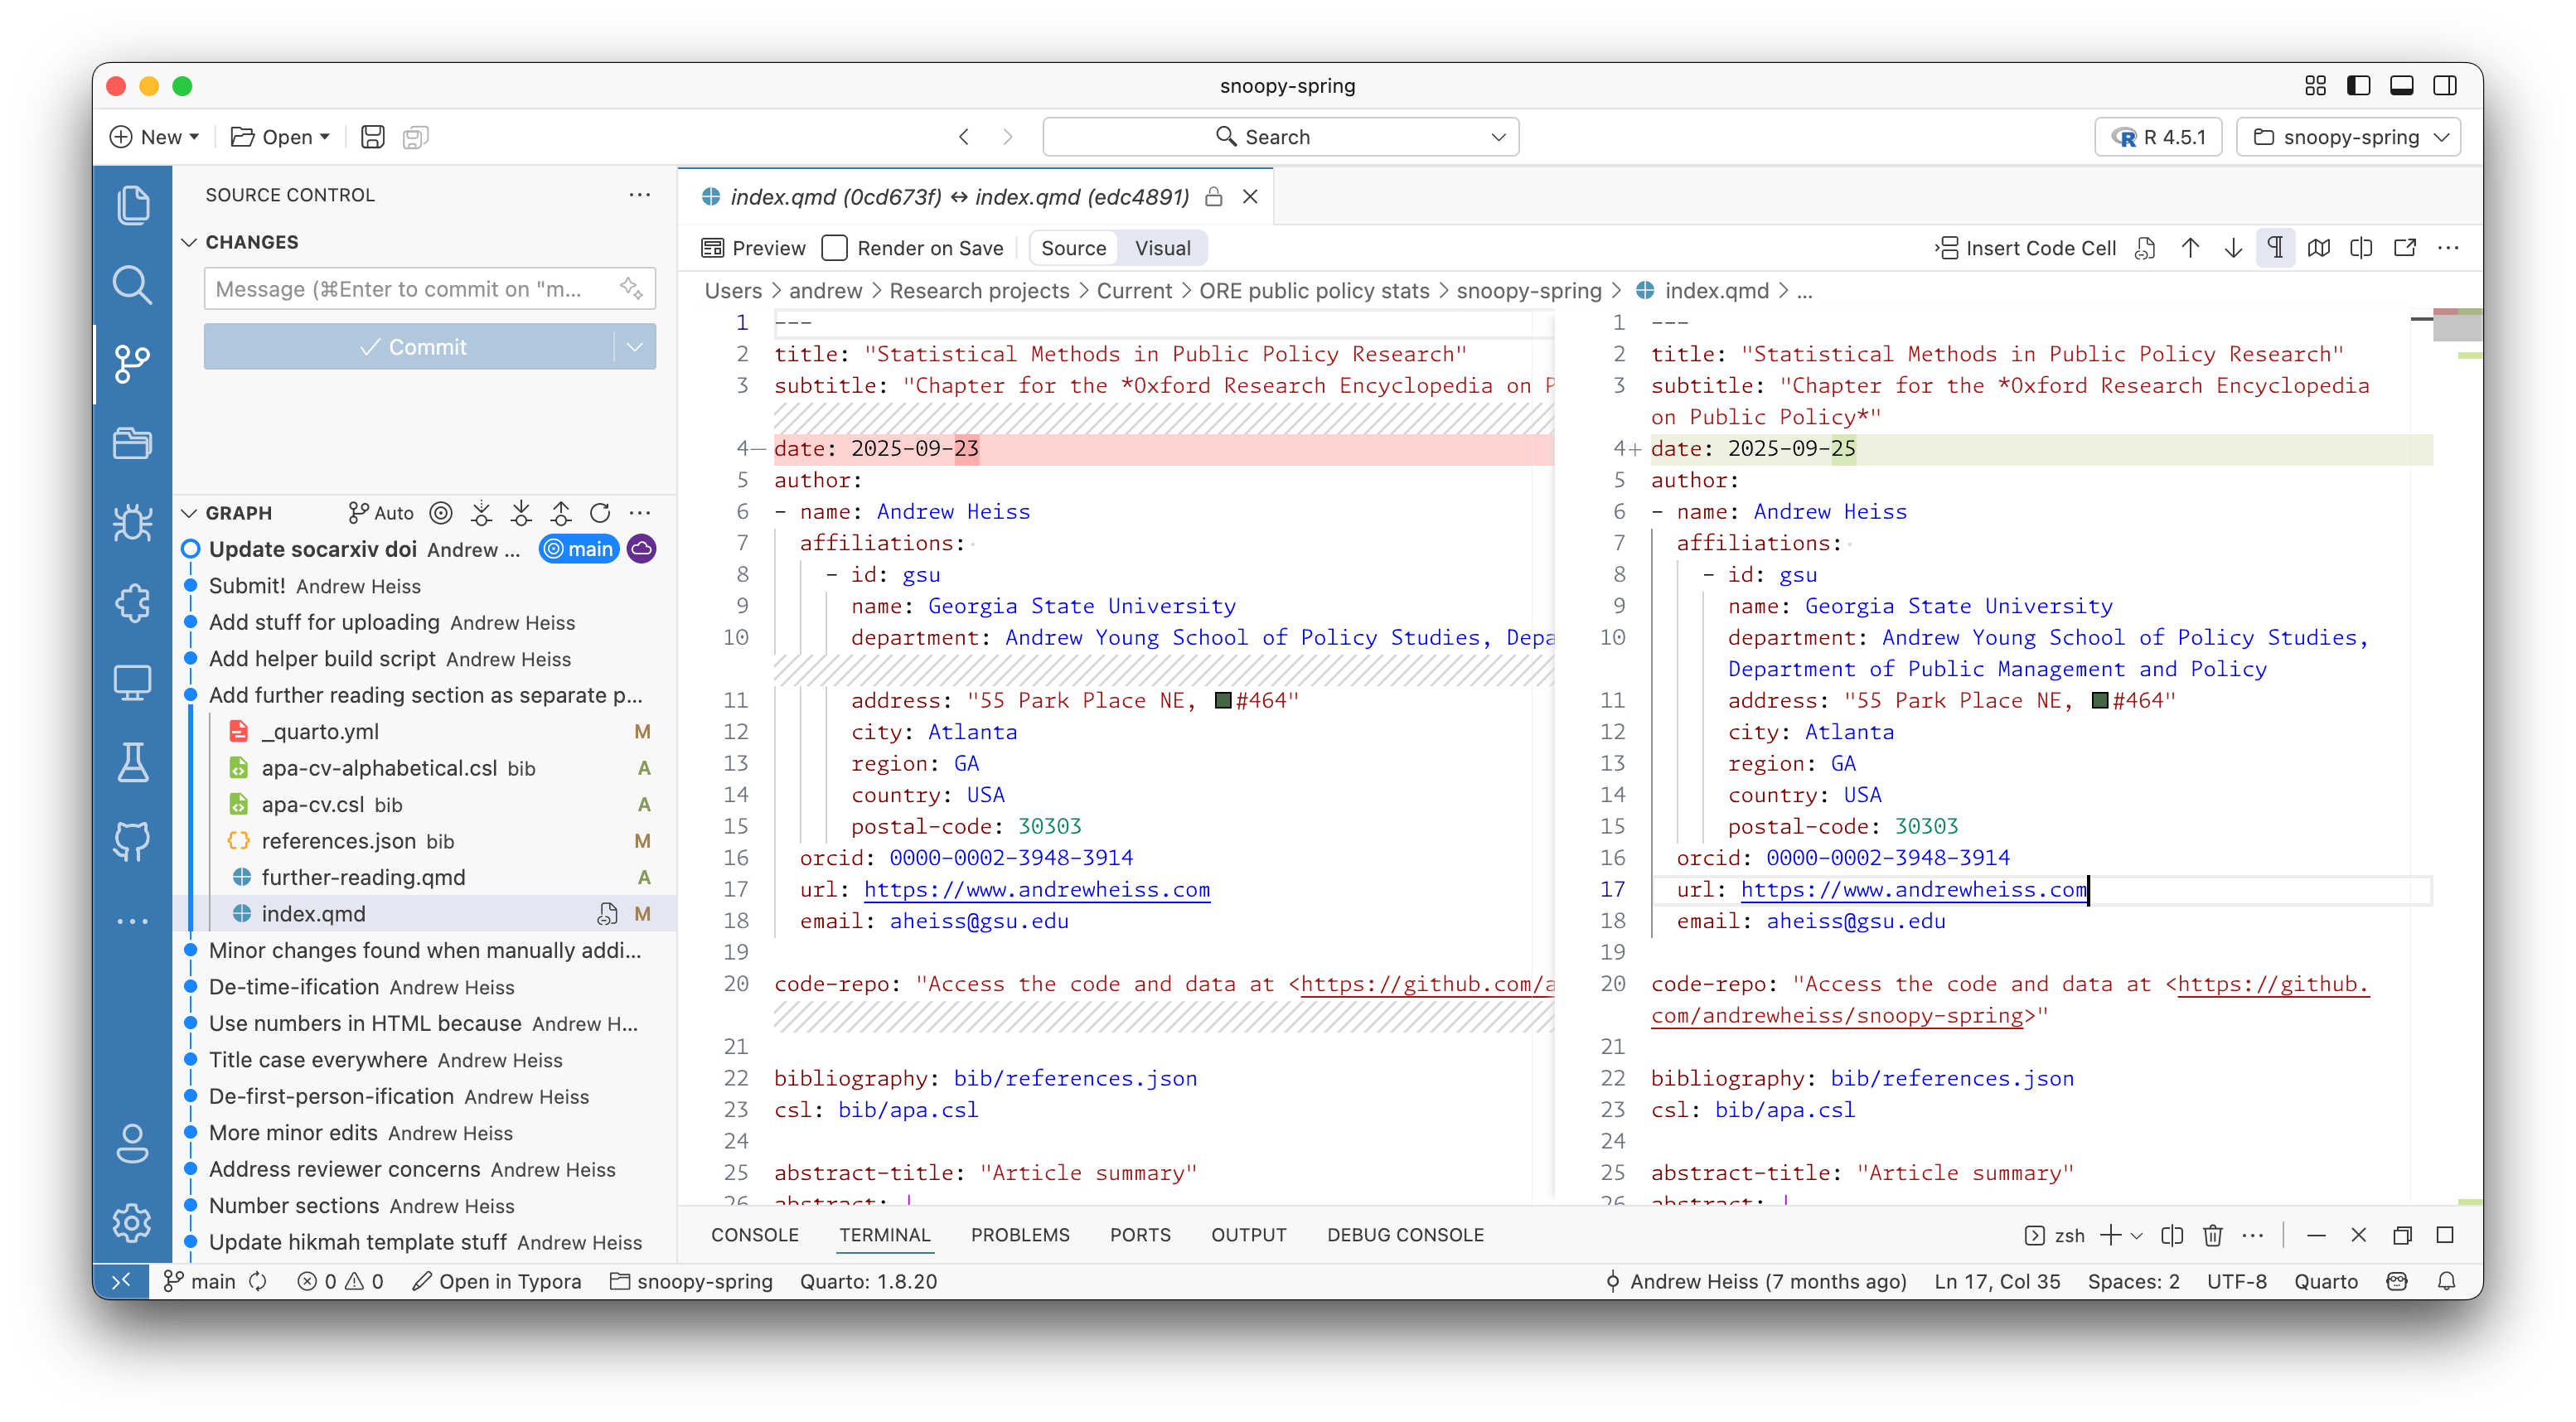Switch to the CONSOLE panel tab
Viewport: 2576px width, 1422px height.
click(x=754, y=1235)
